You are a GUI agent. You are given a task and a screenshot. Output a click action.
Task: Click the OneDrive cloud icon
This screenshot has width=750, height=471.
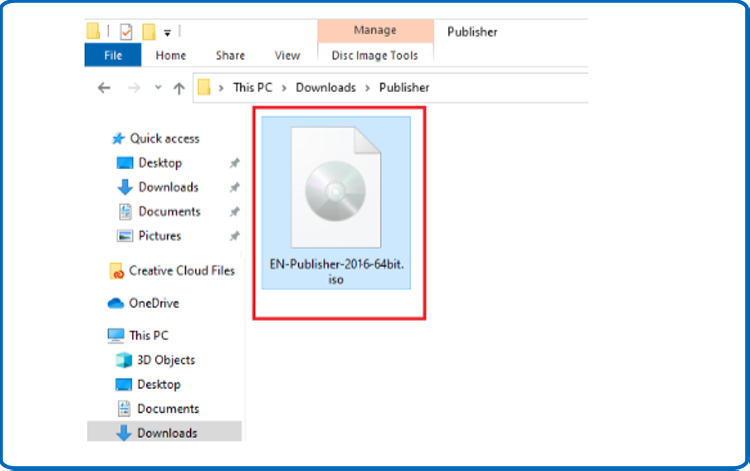(116, 304)
